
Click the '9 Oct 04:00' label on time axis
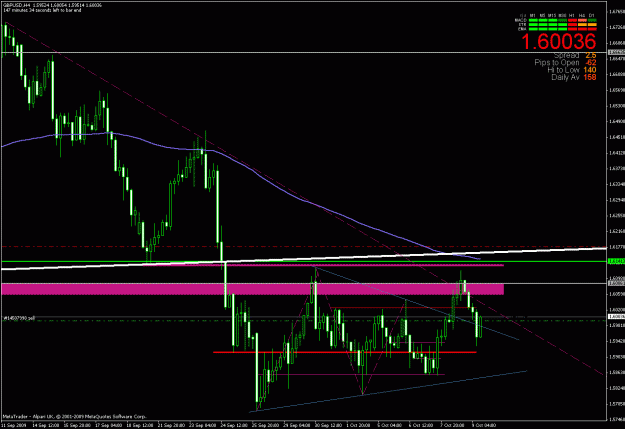tap(483, 425)
